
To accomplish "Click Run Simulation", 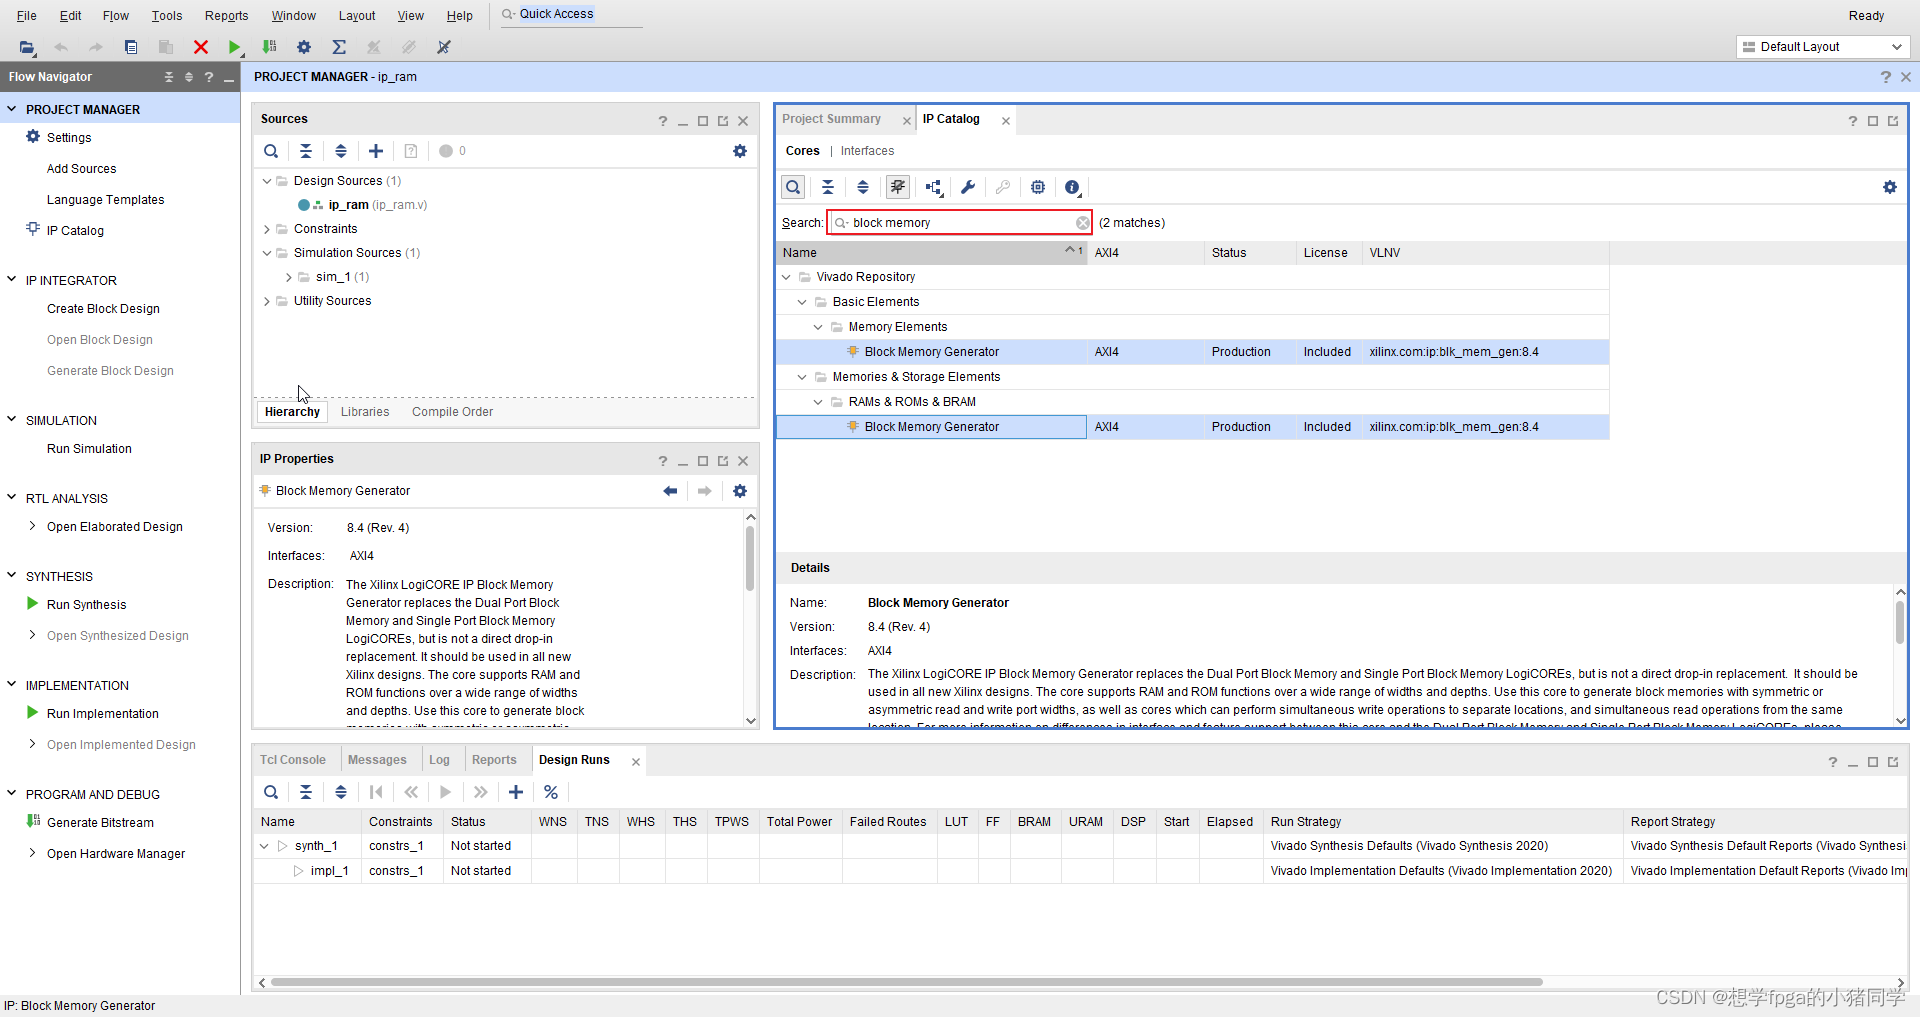I will click(89, 449).
